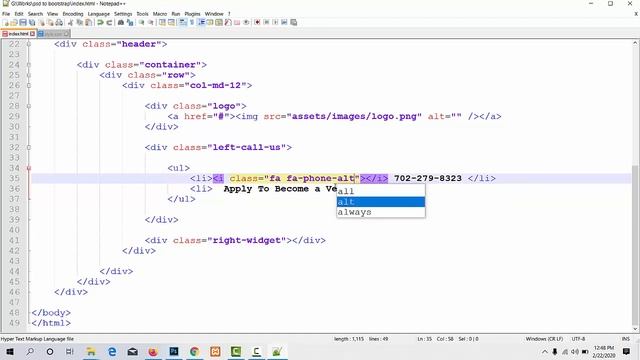Open Firefox from the taskbar
640x360 pixels.
click(x=153, y=351)
